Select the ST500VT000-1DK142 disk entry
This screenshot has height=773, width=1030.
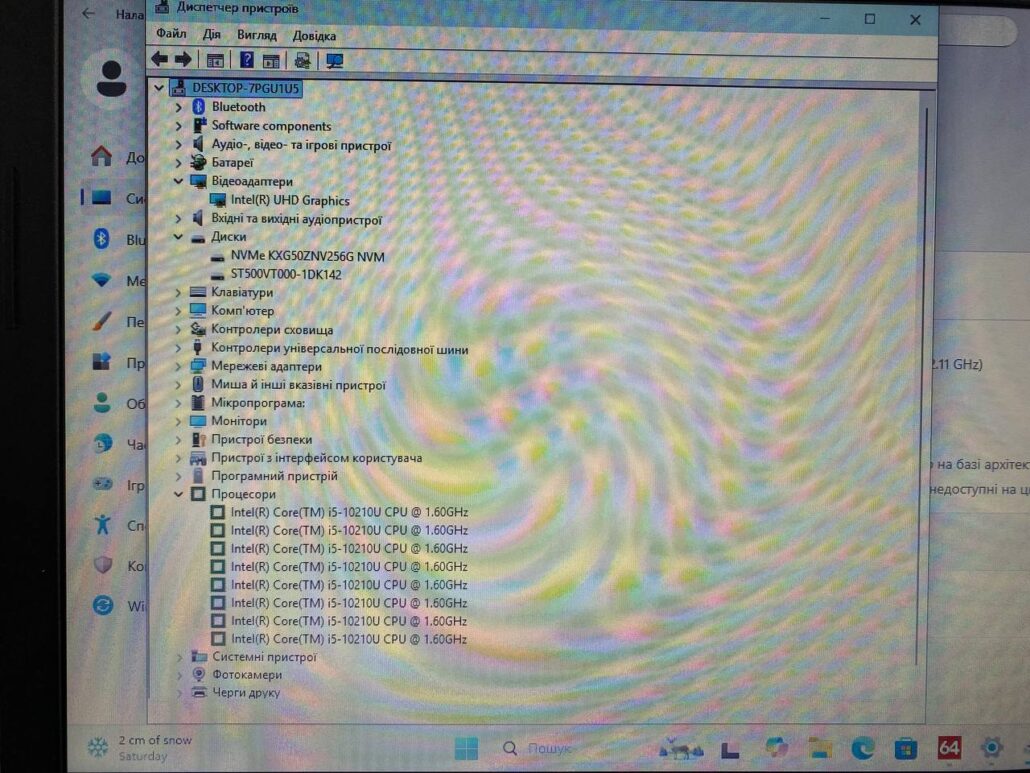(286, 273)
